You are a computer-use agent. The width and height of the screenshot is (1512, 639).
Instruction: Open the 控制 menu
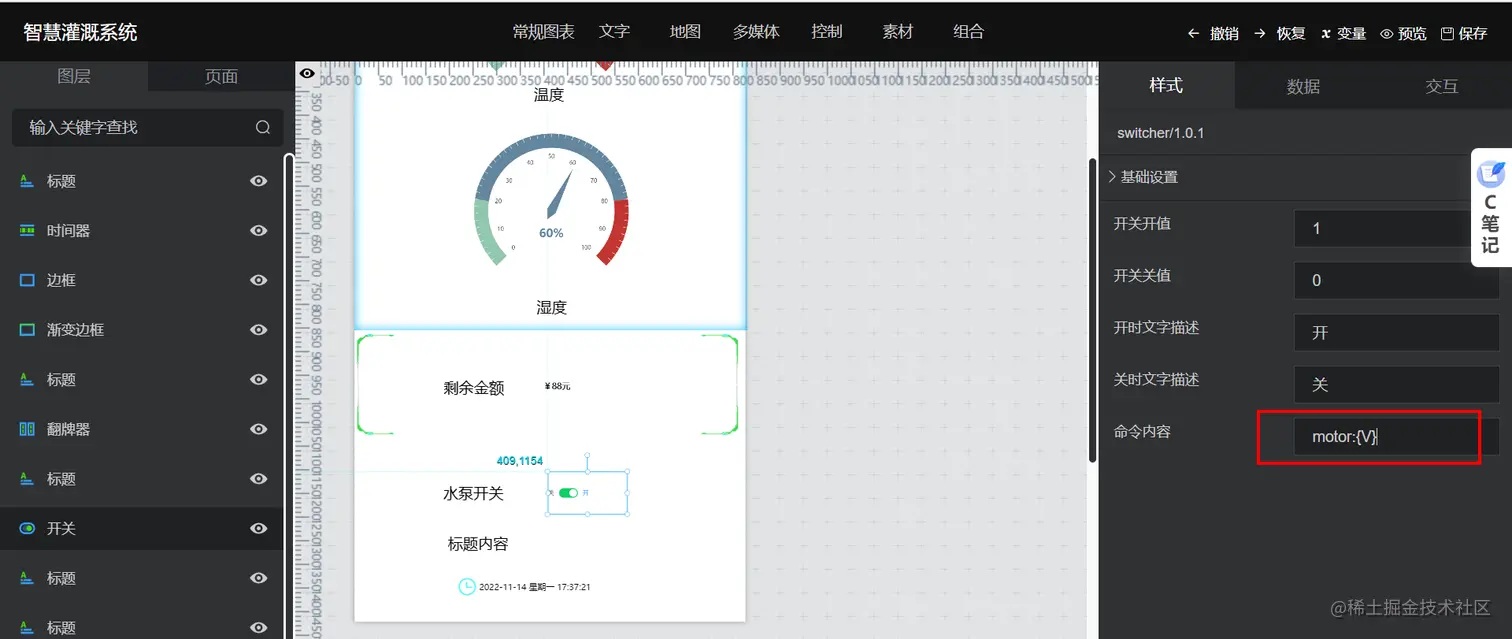point(827,32)
